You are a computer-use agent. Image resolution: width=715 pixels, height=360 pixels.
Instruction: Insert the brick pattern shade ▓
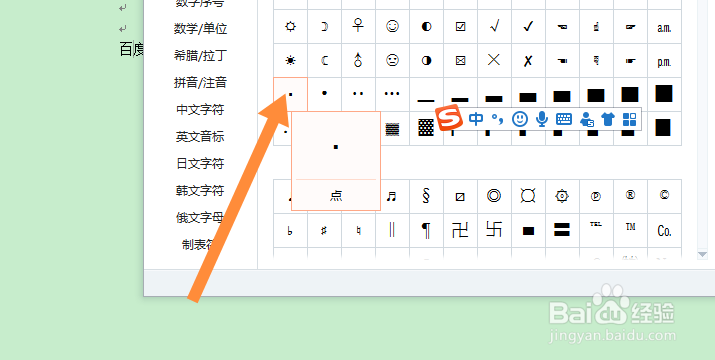click(x=426, y=128)
